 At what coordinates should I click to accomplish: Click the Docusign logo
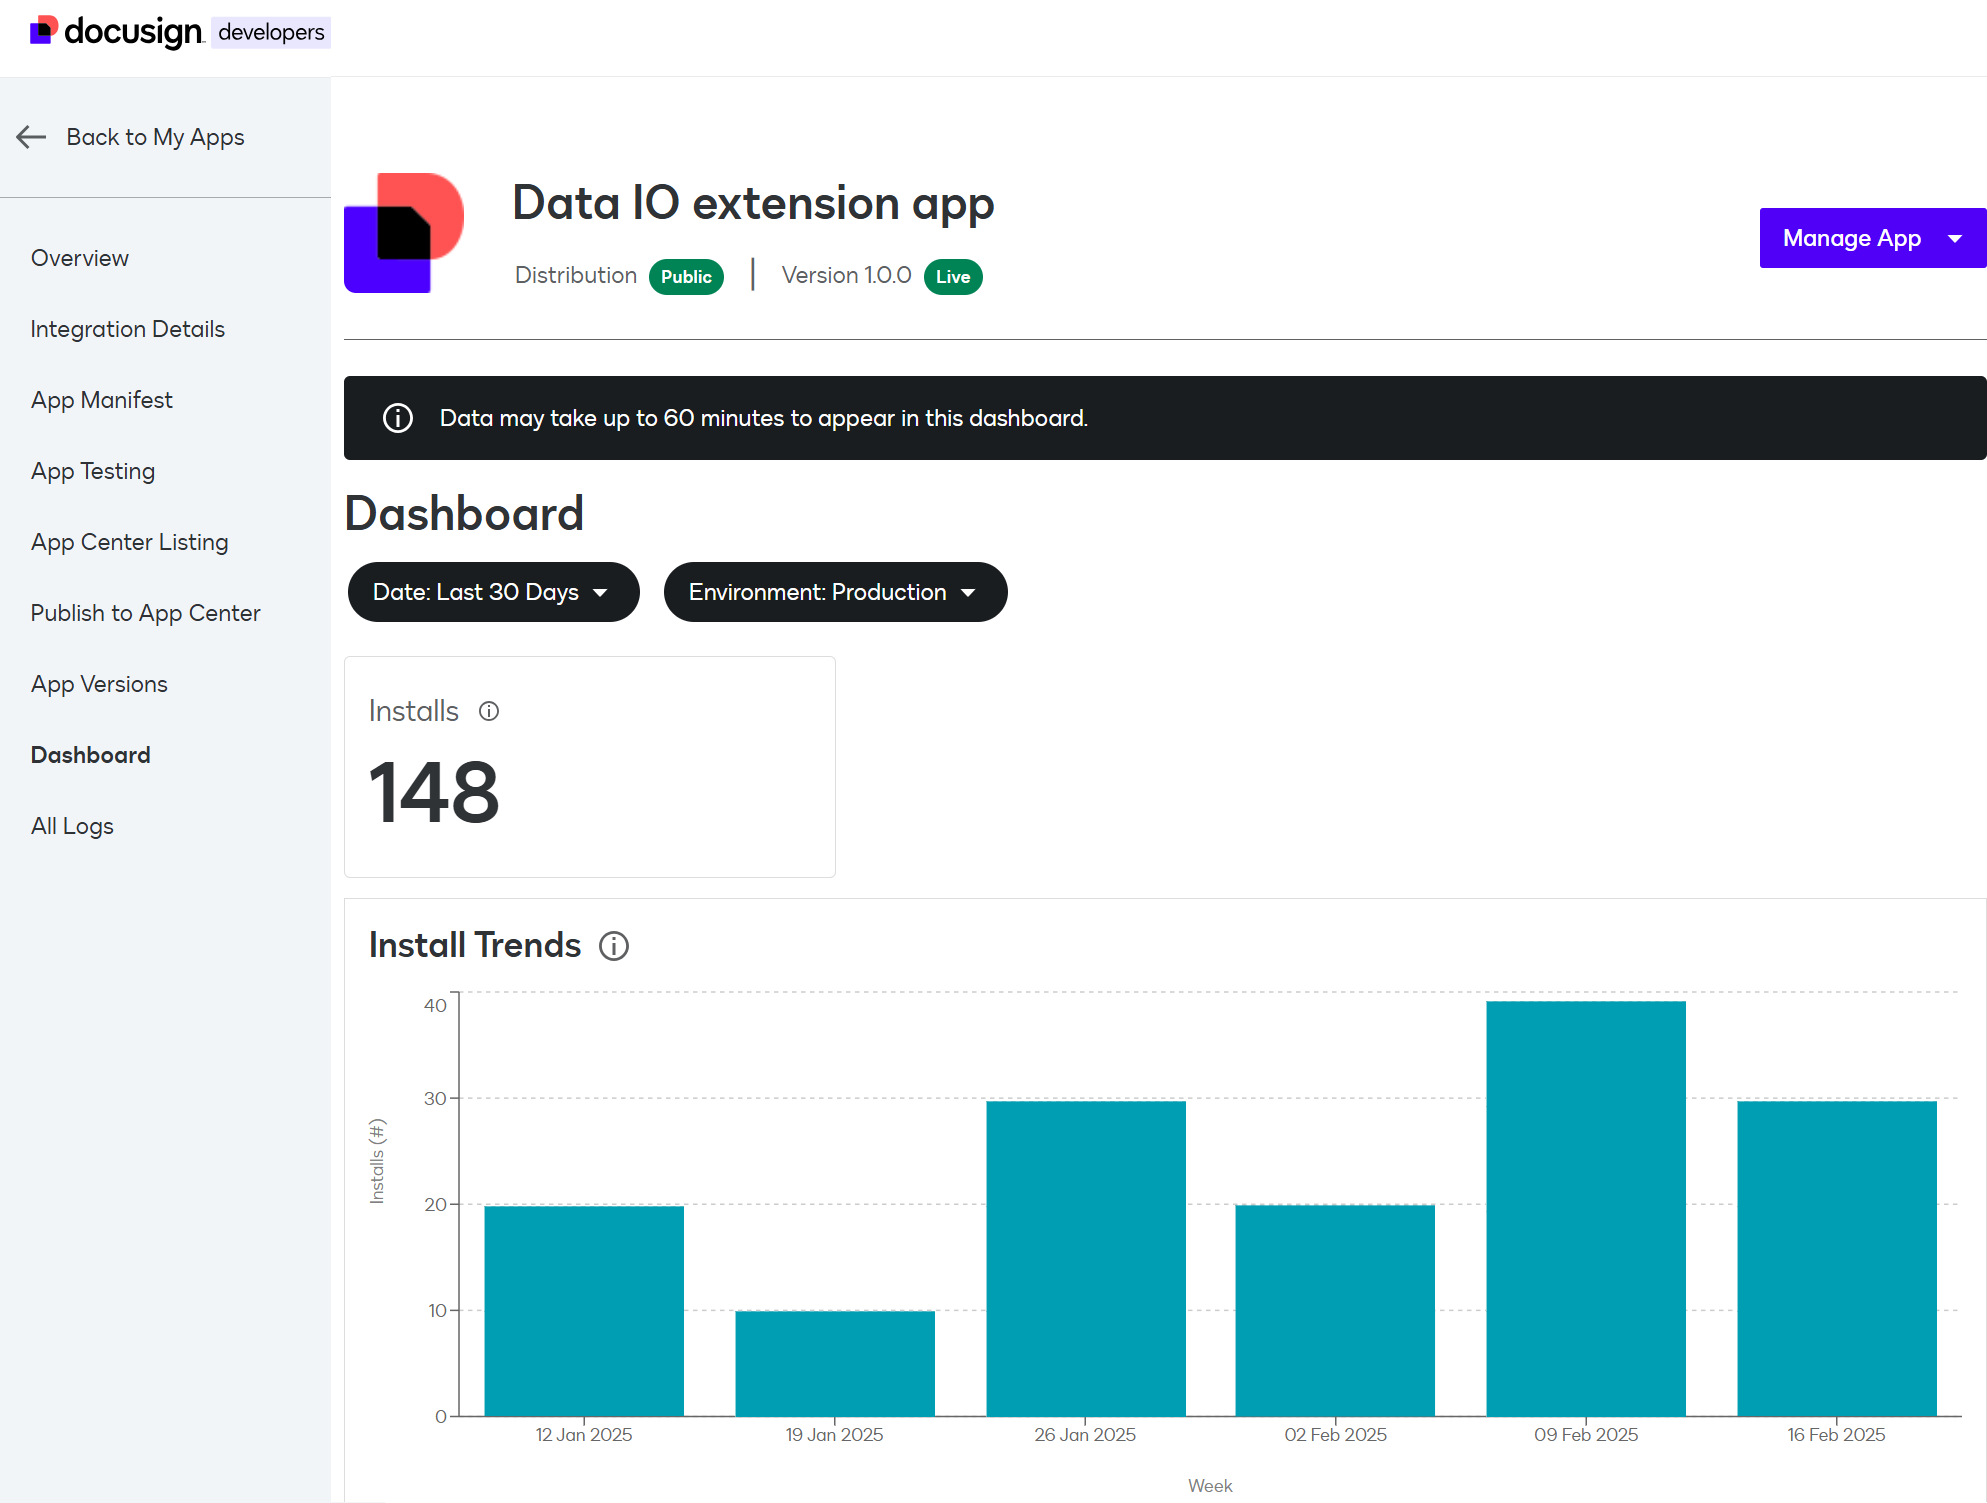(x=115, y=31)
